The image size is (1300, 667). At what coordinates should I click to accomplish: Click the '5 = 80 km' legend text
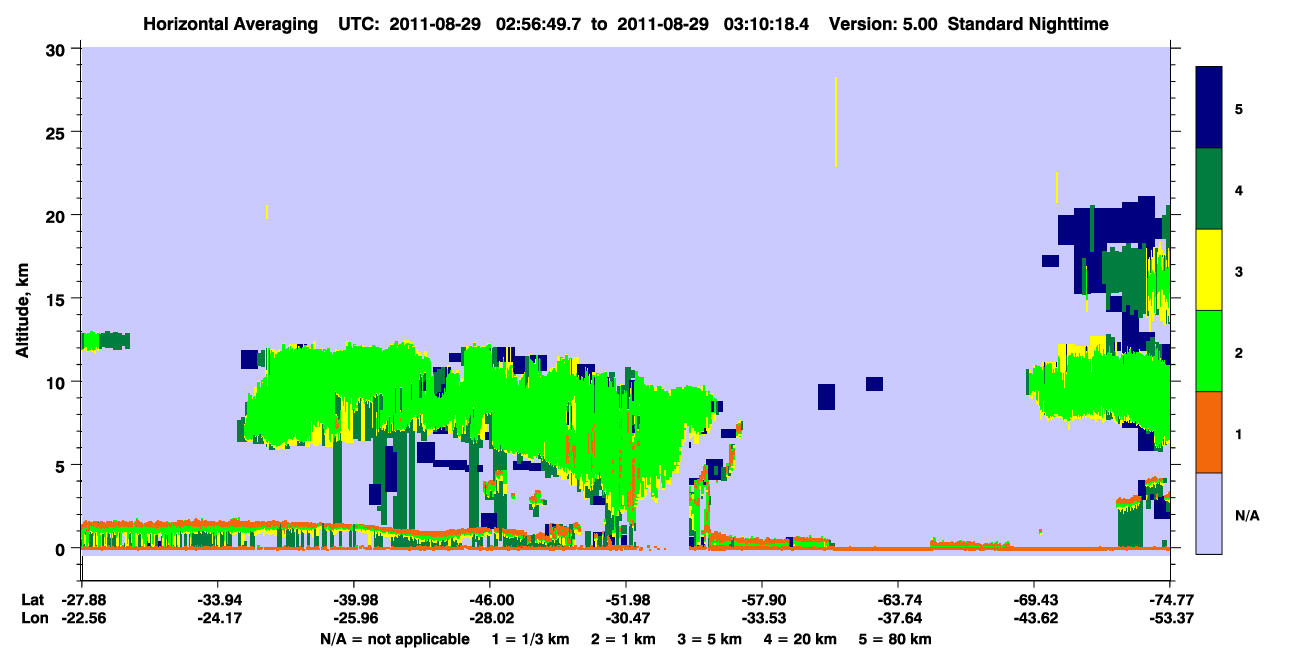894,639
